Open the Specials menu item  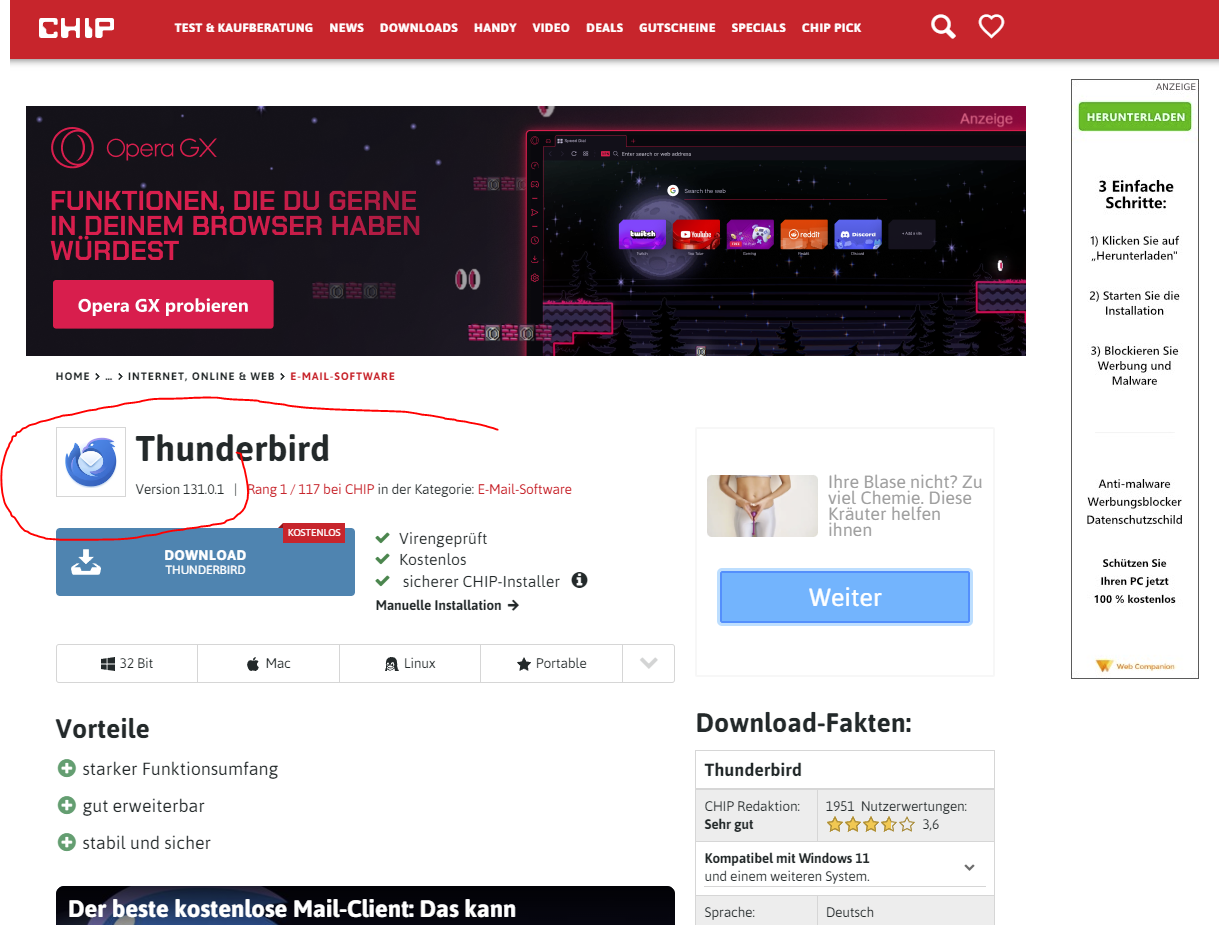(758, 28)
